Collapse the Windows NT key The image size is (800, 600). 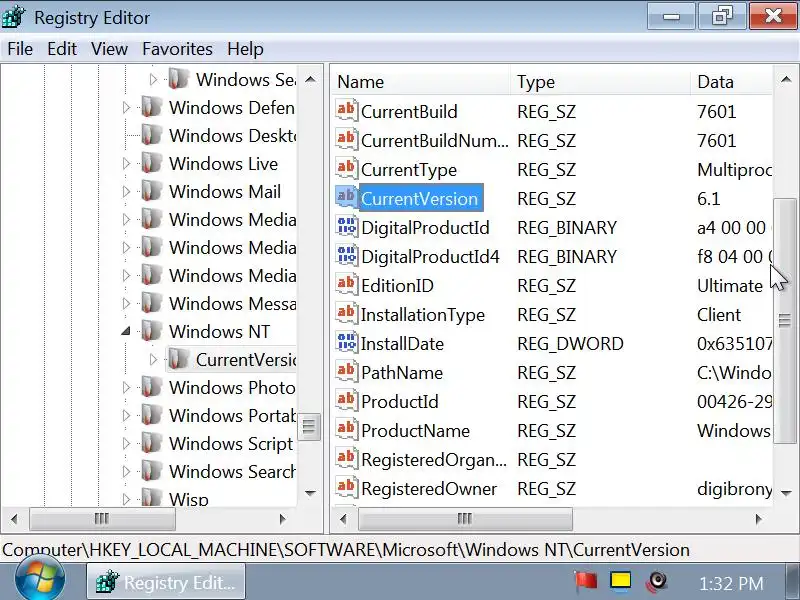click(126, 332)
